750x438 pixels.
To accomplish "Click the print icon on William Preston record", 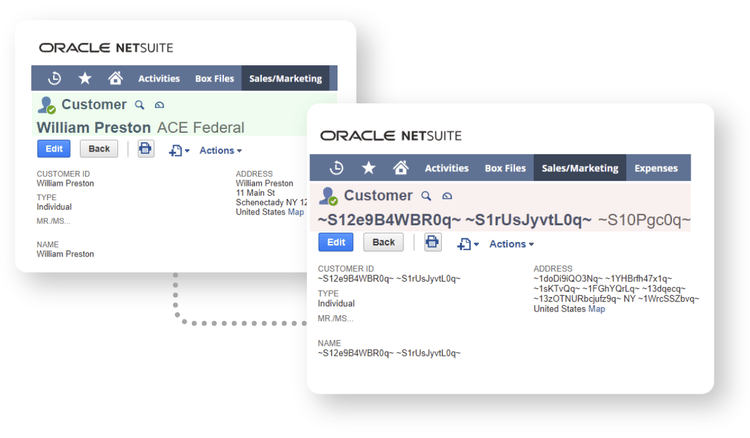I will [x=145, y=149].
